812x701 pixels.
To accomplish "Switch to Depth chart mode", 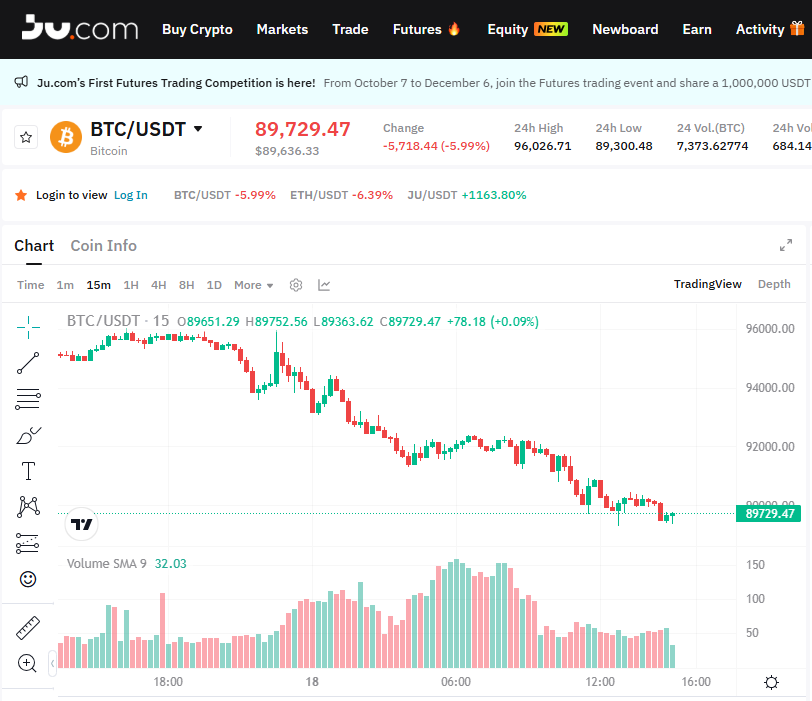I will pos(774,284).
